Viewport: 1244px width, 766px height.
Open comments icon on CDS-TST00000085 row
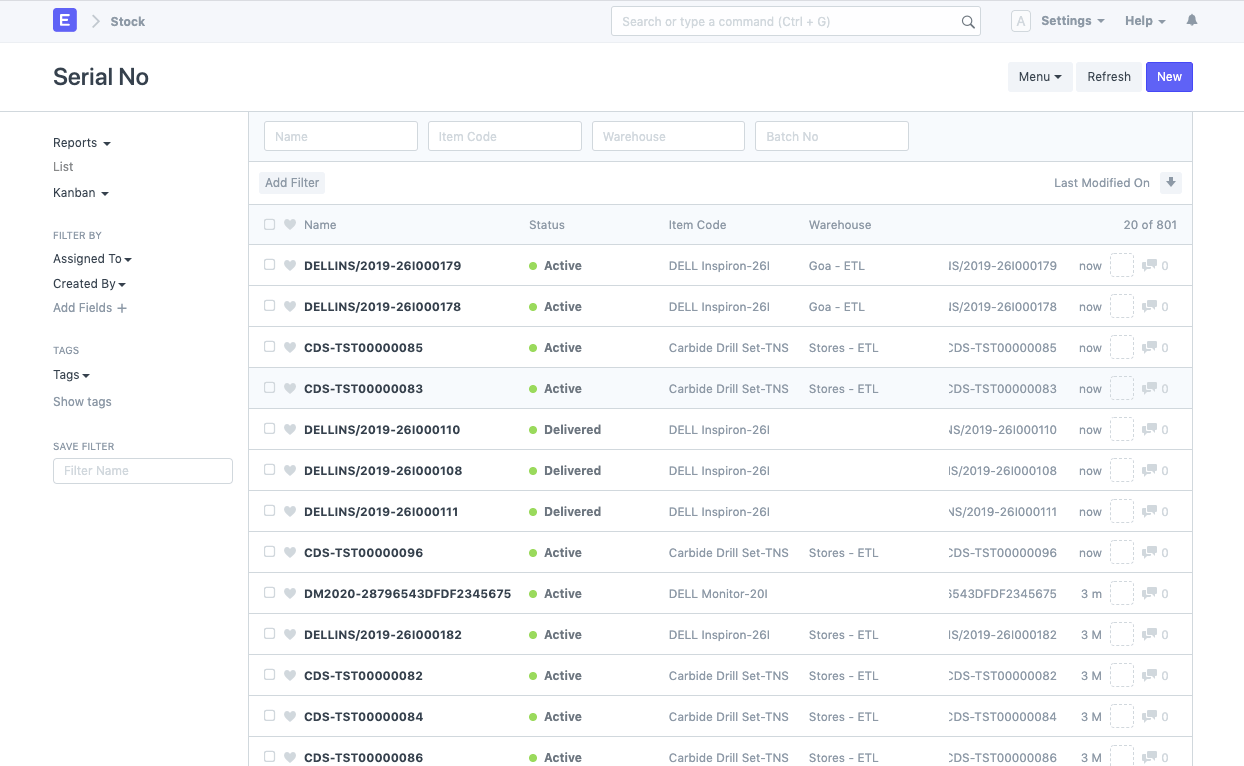(1152, 347)
